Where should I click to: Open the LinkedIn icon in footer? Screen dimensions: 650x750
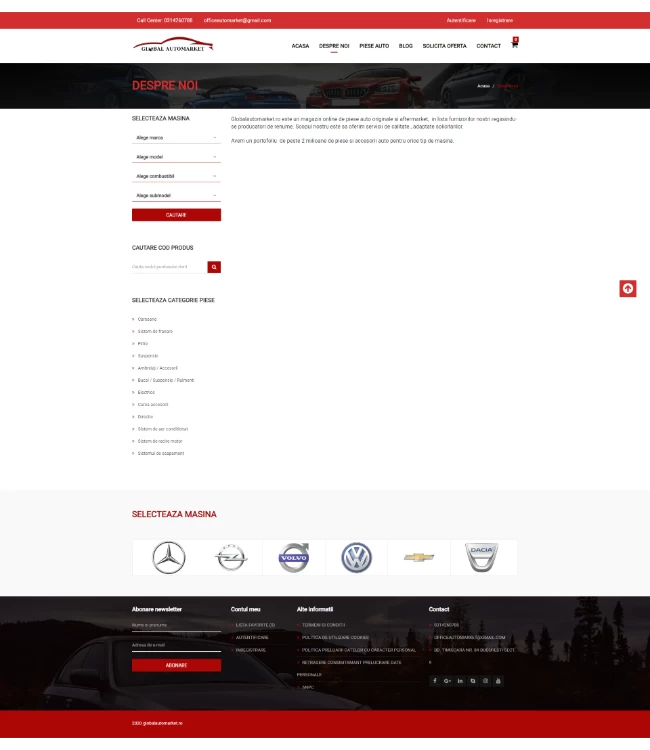coord(460,681)
